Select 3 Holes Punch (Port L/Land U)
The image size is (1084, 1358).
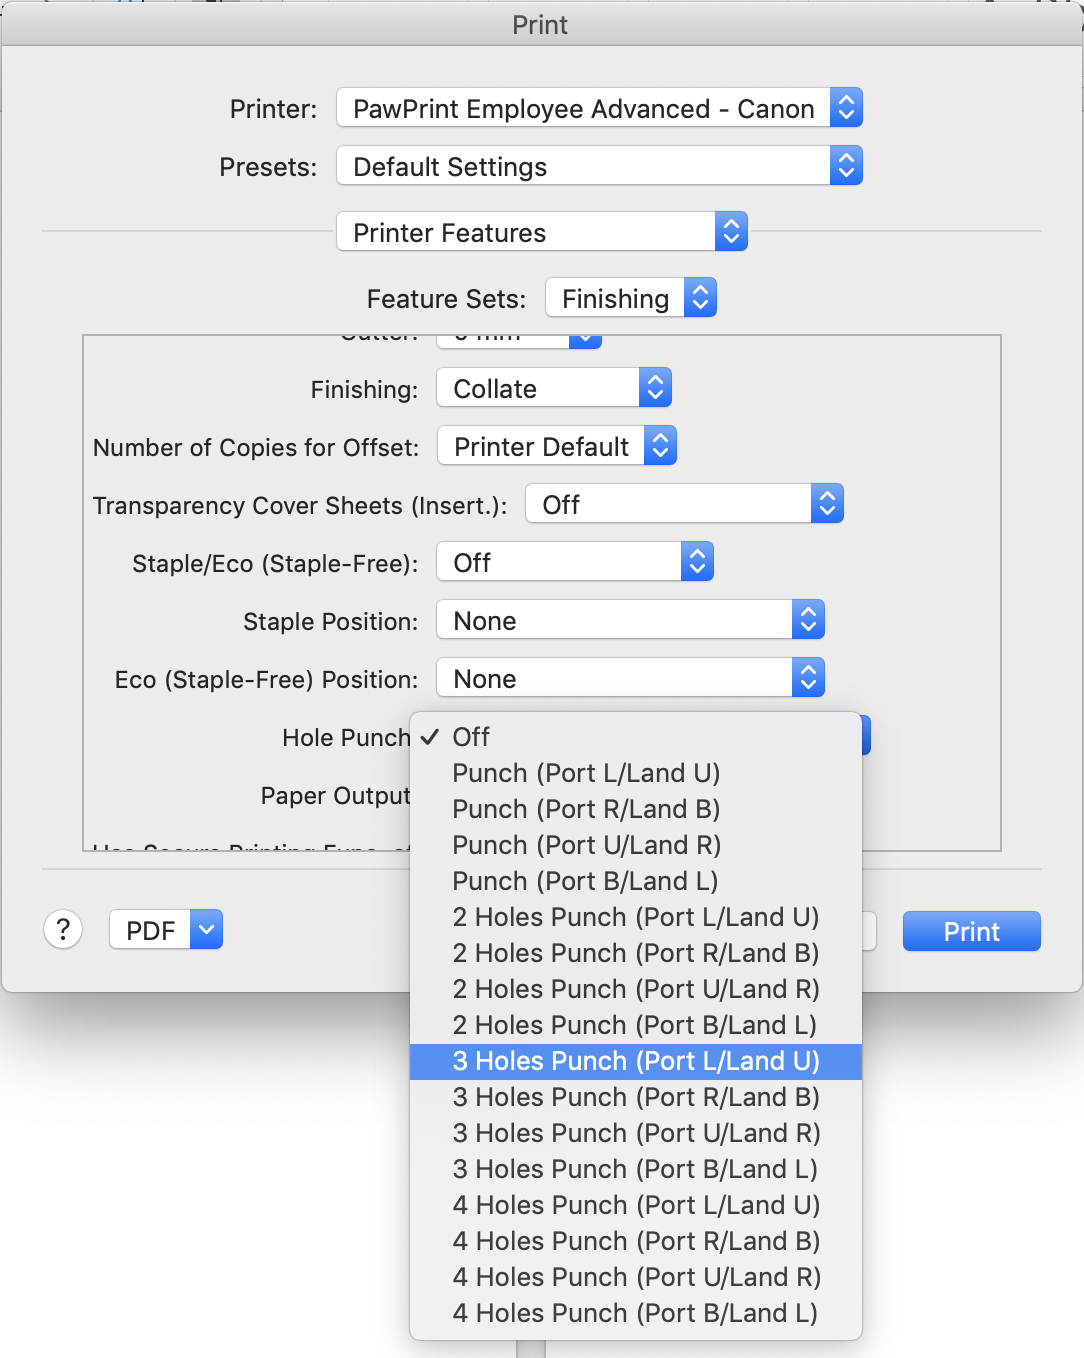pos(636,1061)
